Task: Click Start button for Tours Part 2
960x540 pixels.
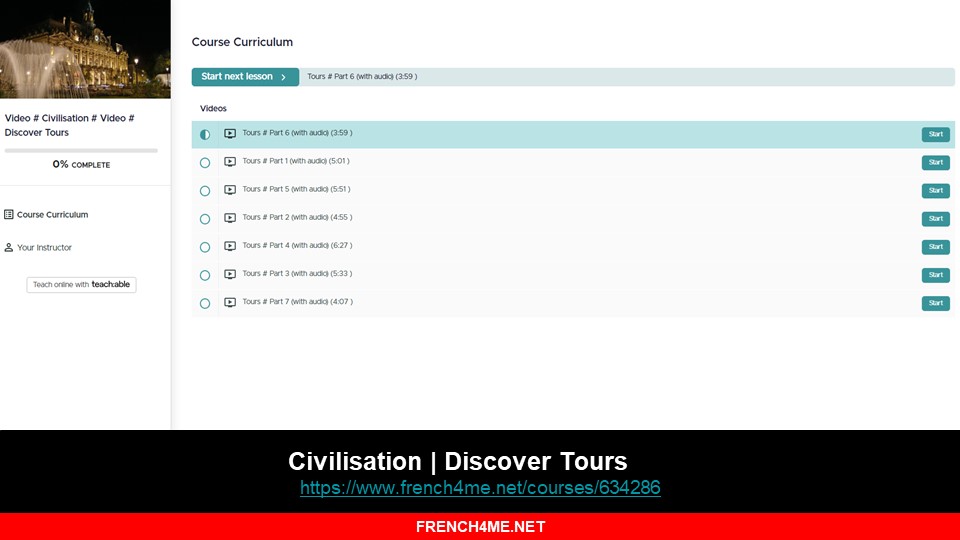Action: tap(935, 218)
